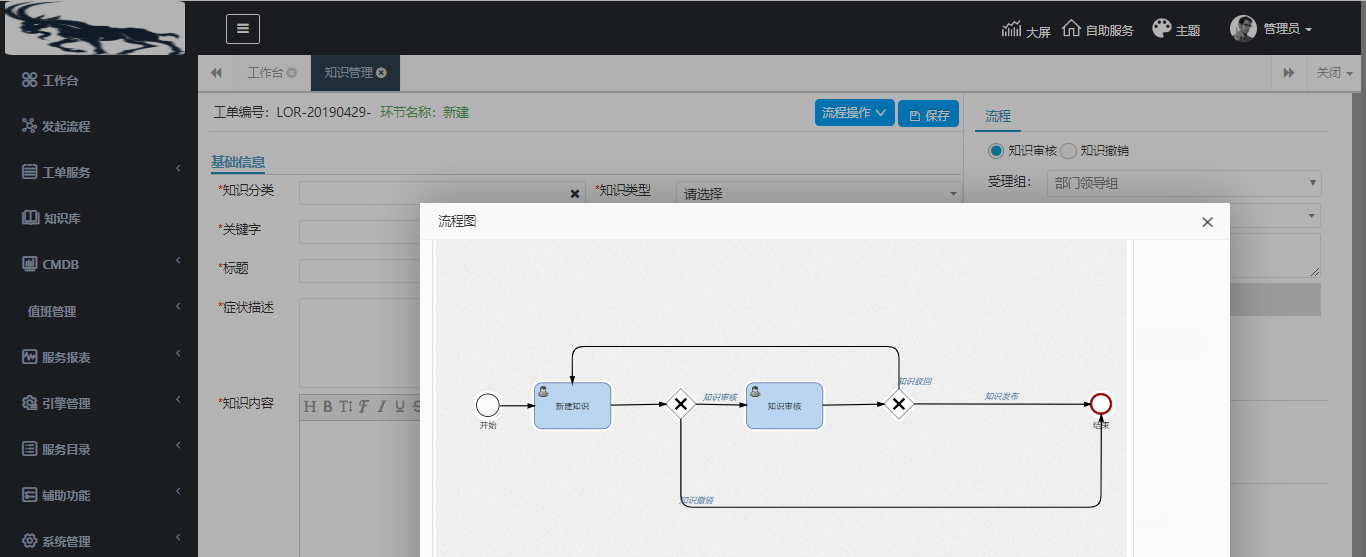Close the 知识管理 tab via x icon

click(x=382, y=73)
